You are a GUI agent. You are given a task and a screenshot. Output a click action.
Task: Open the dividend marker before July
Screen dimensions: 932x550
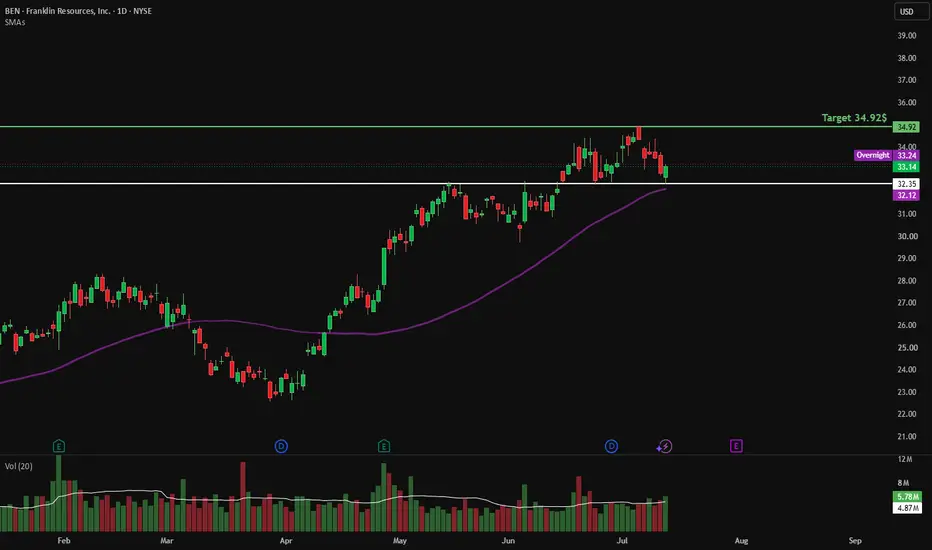pyautogui.click(x=611, y=446)
